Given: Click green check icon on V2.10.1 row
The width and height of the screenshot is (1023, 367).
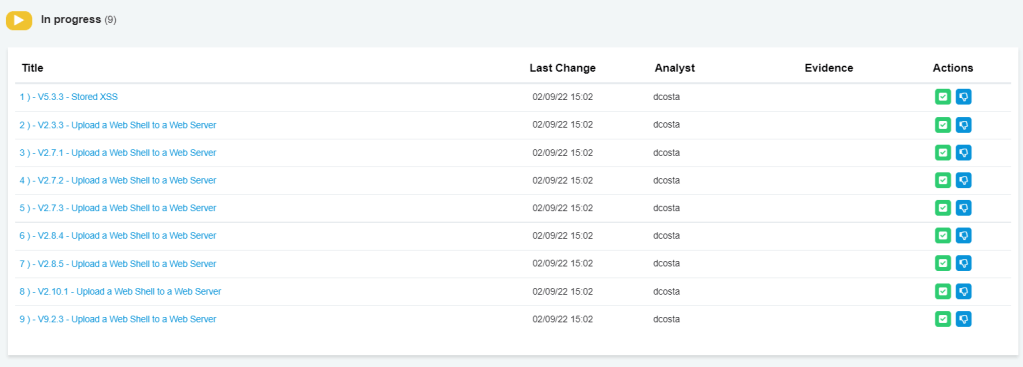Looking at the screenshot, I should 943,291.
